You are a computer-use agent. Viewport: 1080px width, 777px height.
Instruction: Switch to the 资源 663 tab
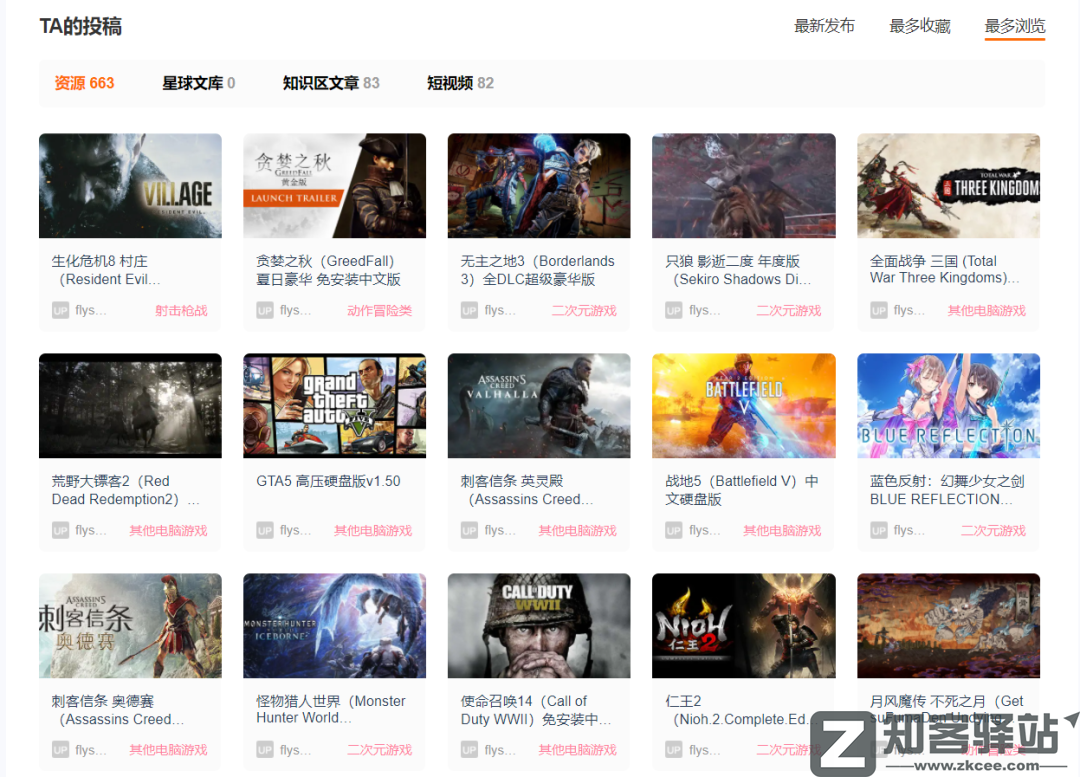click(84, 83)
